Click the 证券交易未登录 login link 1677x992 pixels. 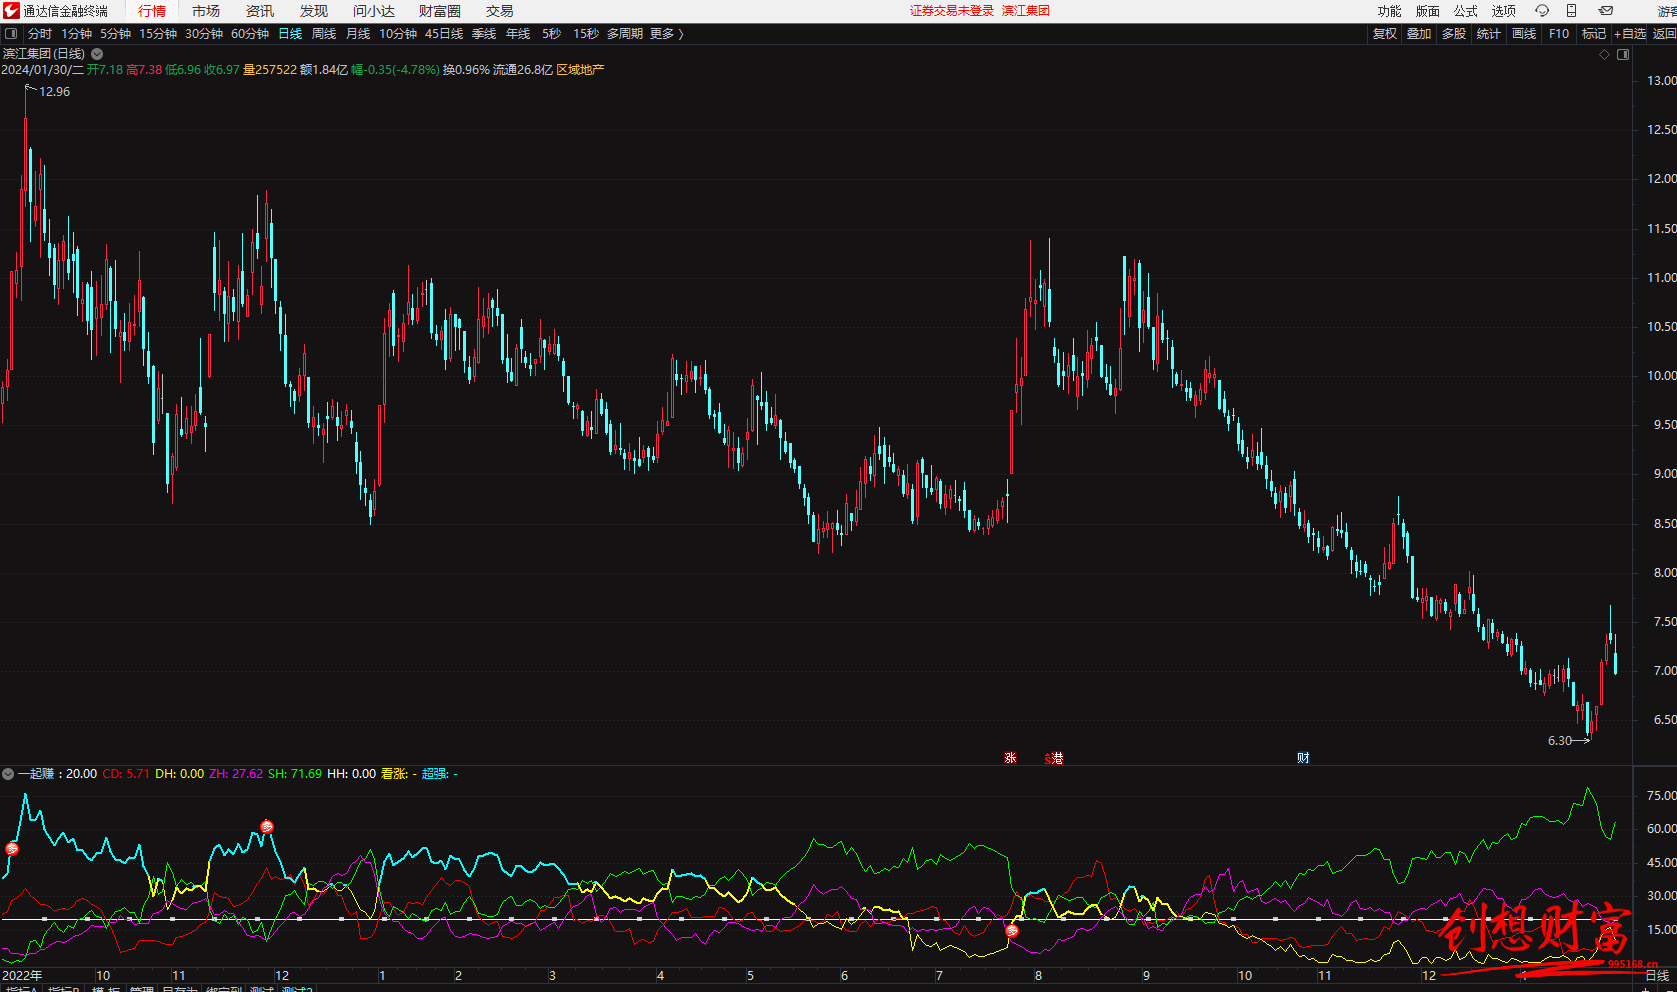(x=952, y=11)
